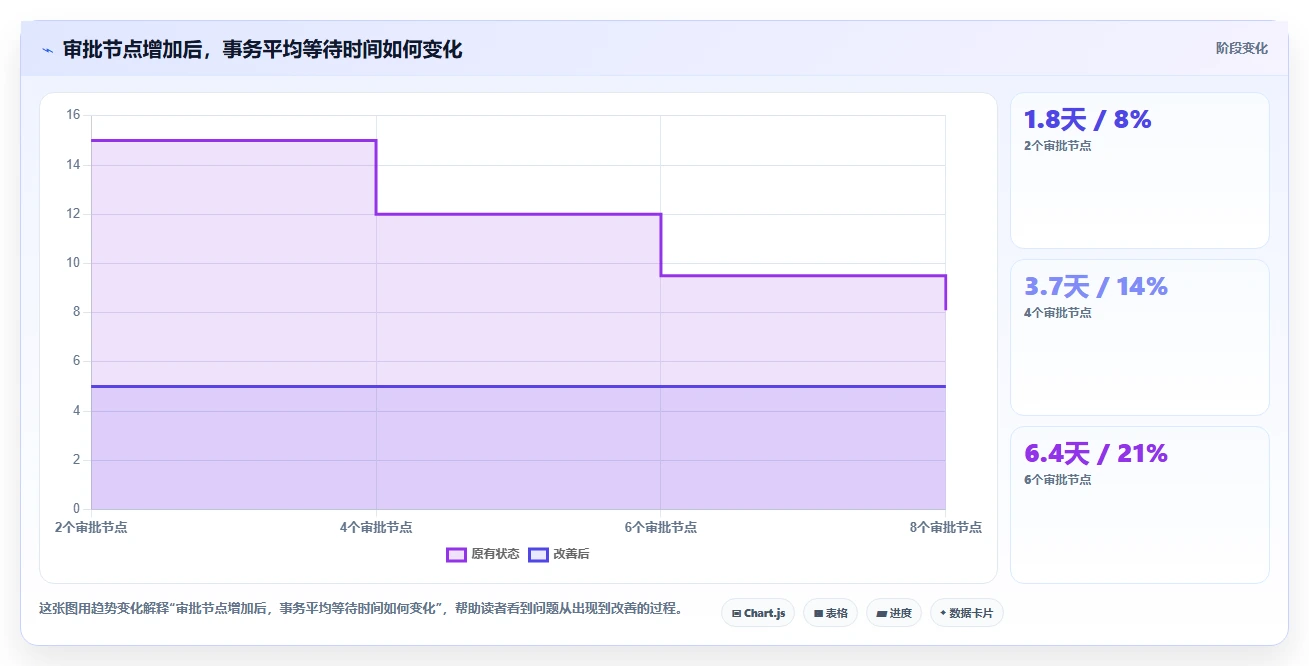Click the y-axis value 12

(x=73, y=214)
